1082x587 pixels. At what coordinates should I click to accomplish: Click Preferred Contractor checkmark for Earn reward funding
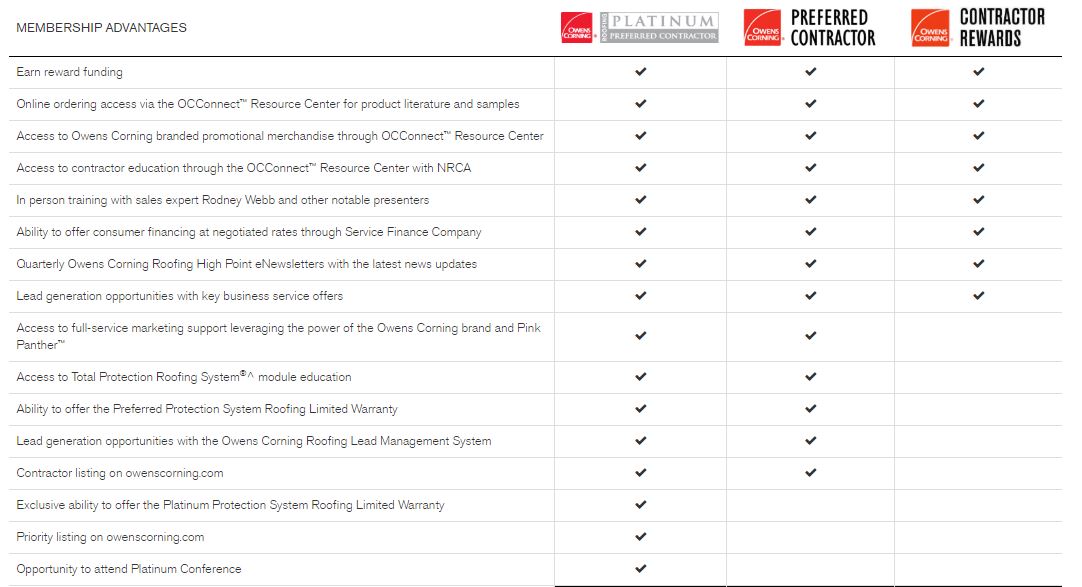click(810, 72)
